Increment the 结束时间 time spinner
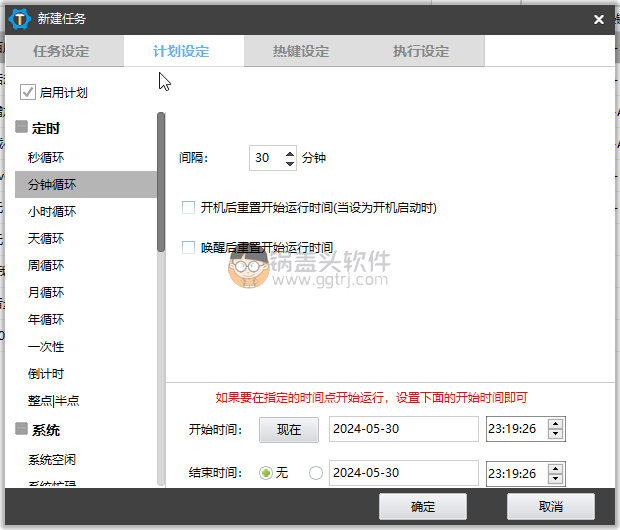 [556, 469]
